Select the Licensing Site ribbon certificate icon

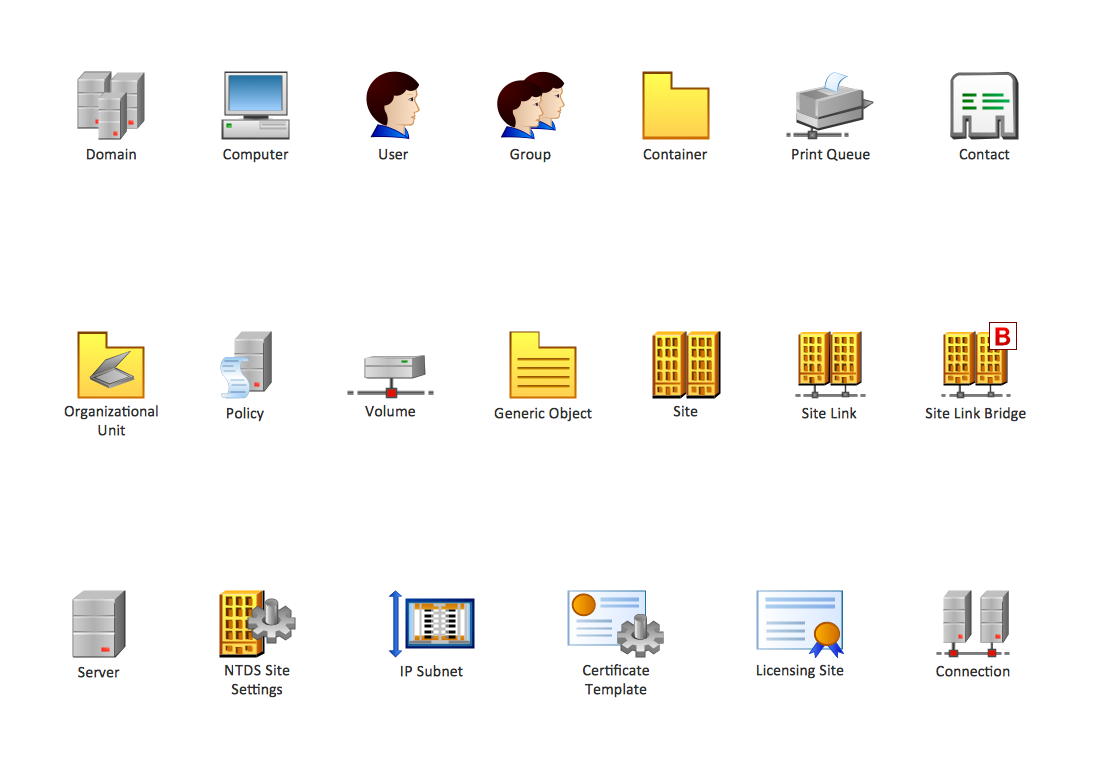(x=800, y=623)
